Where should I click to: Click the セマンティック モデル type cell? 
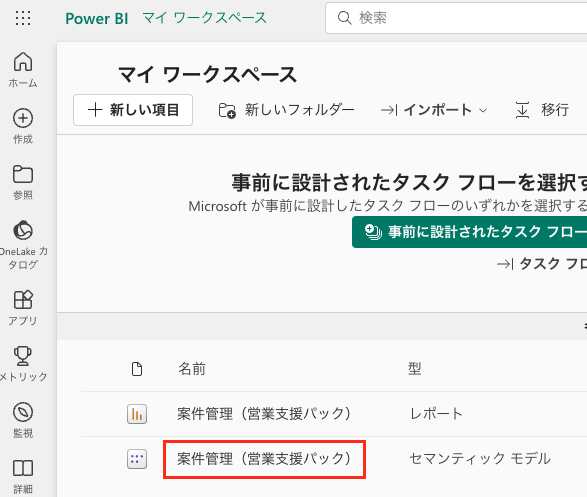(x=480, y=459)
